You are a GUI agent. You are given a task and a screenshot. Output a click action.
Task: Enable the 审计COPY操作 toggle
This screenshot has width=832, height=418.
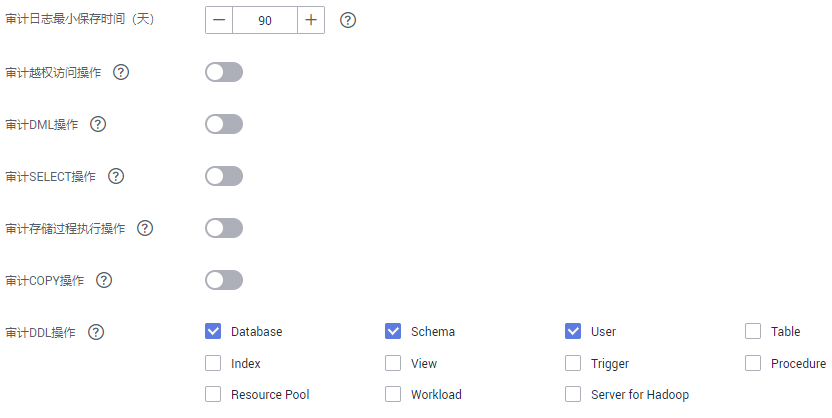[x=224, y=280]
